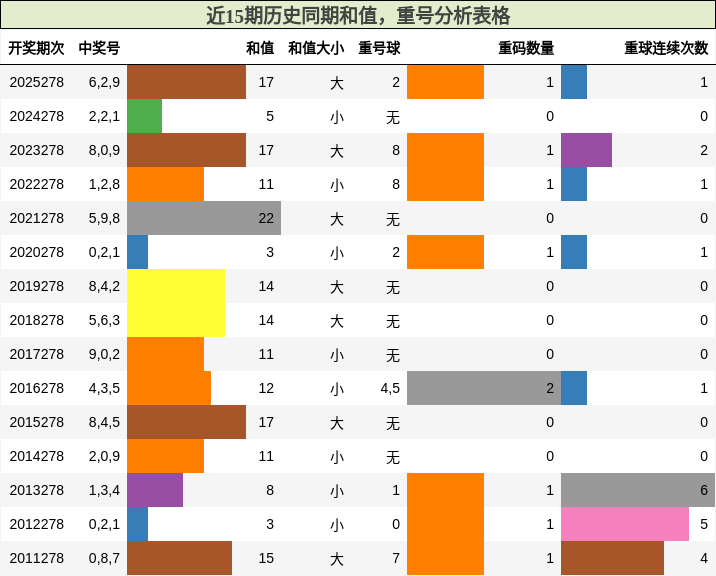This screenshot has width=716, height=576.
Task: Select the period cell 2019278
Action: click(x=37, y=286)
